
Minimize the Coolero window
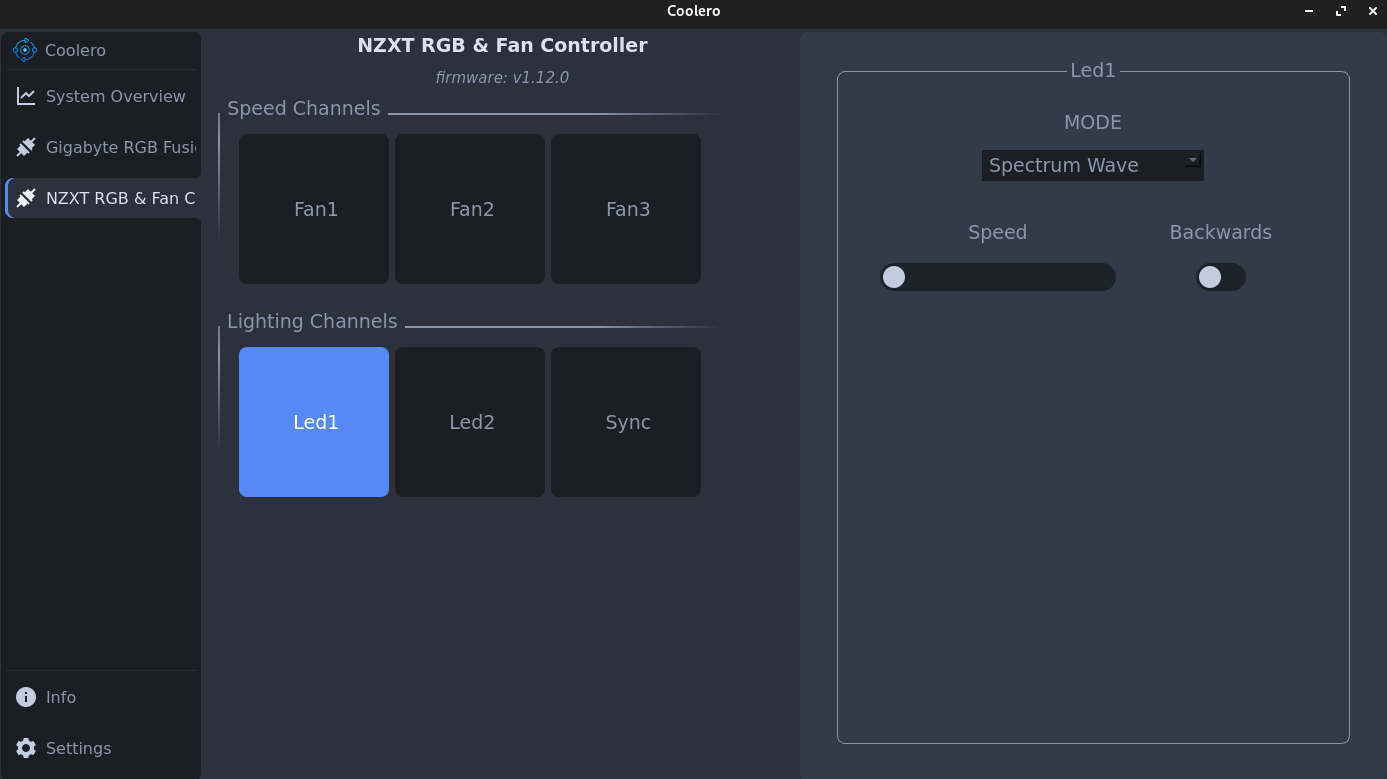tap(1309, 11)
